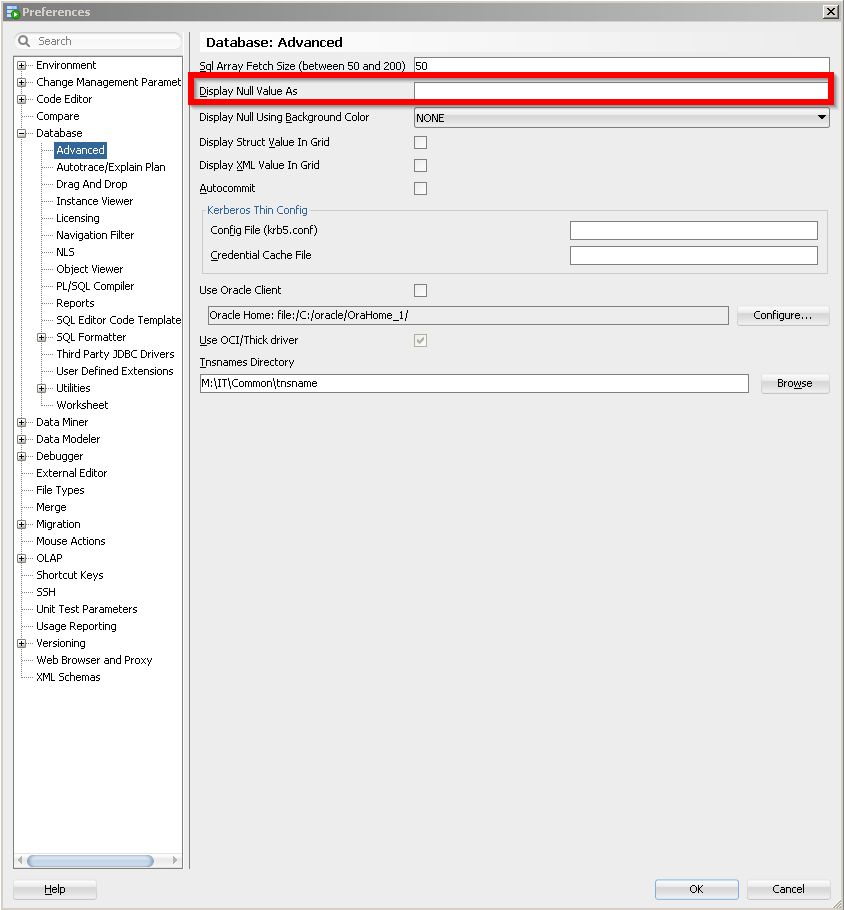This screenshot has width=844, height=910.
Task: Select PL/SQL Compiler in tree
Action: (x=95, y=286)
